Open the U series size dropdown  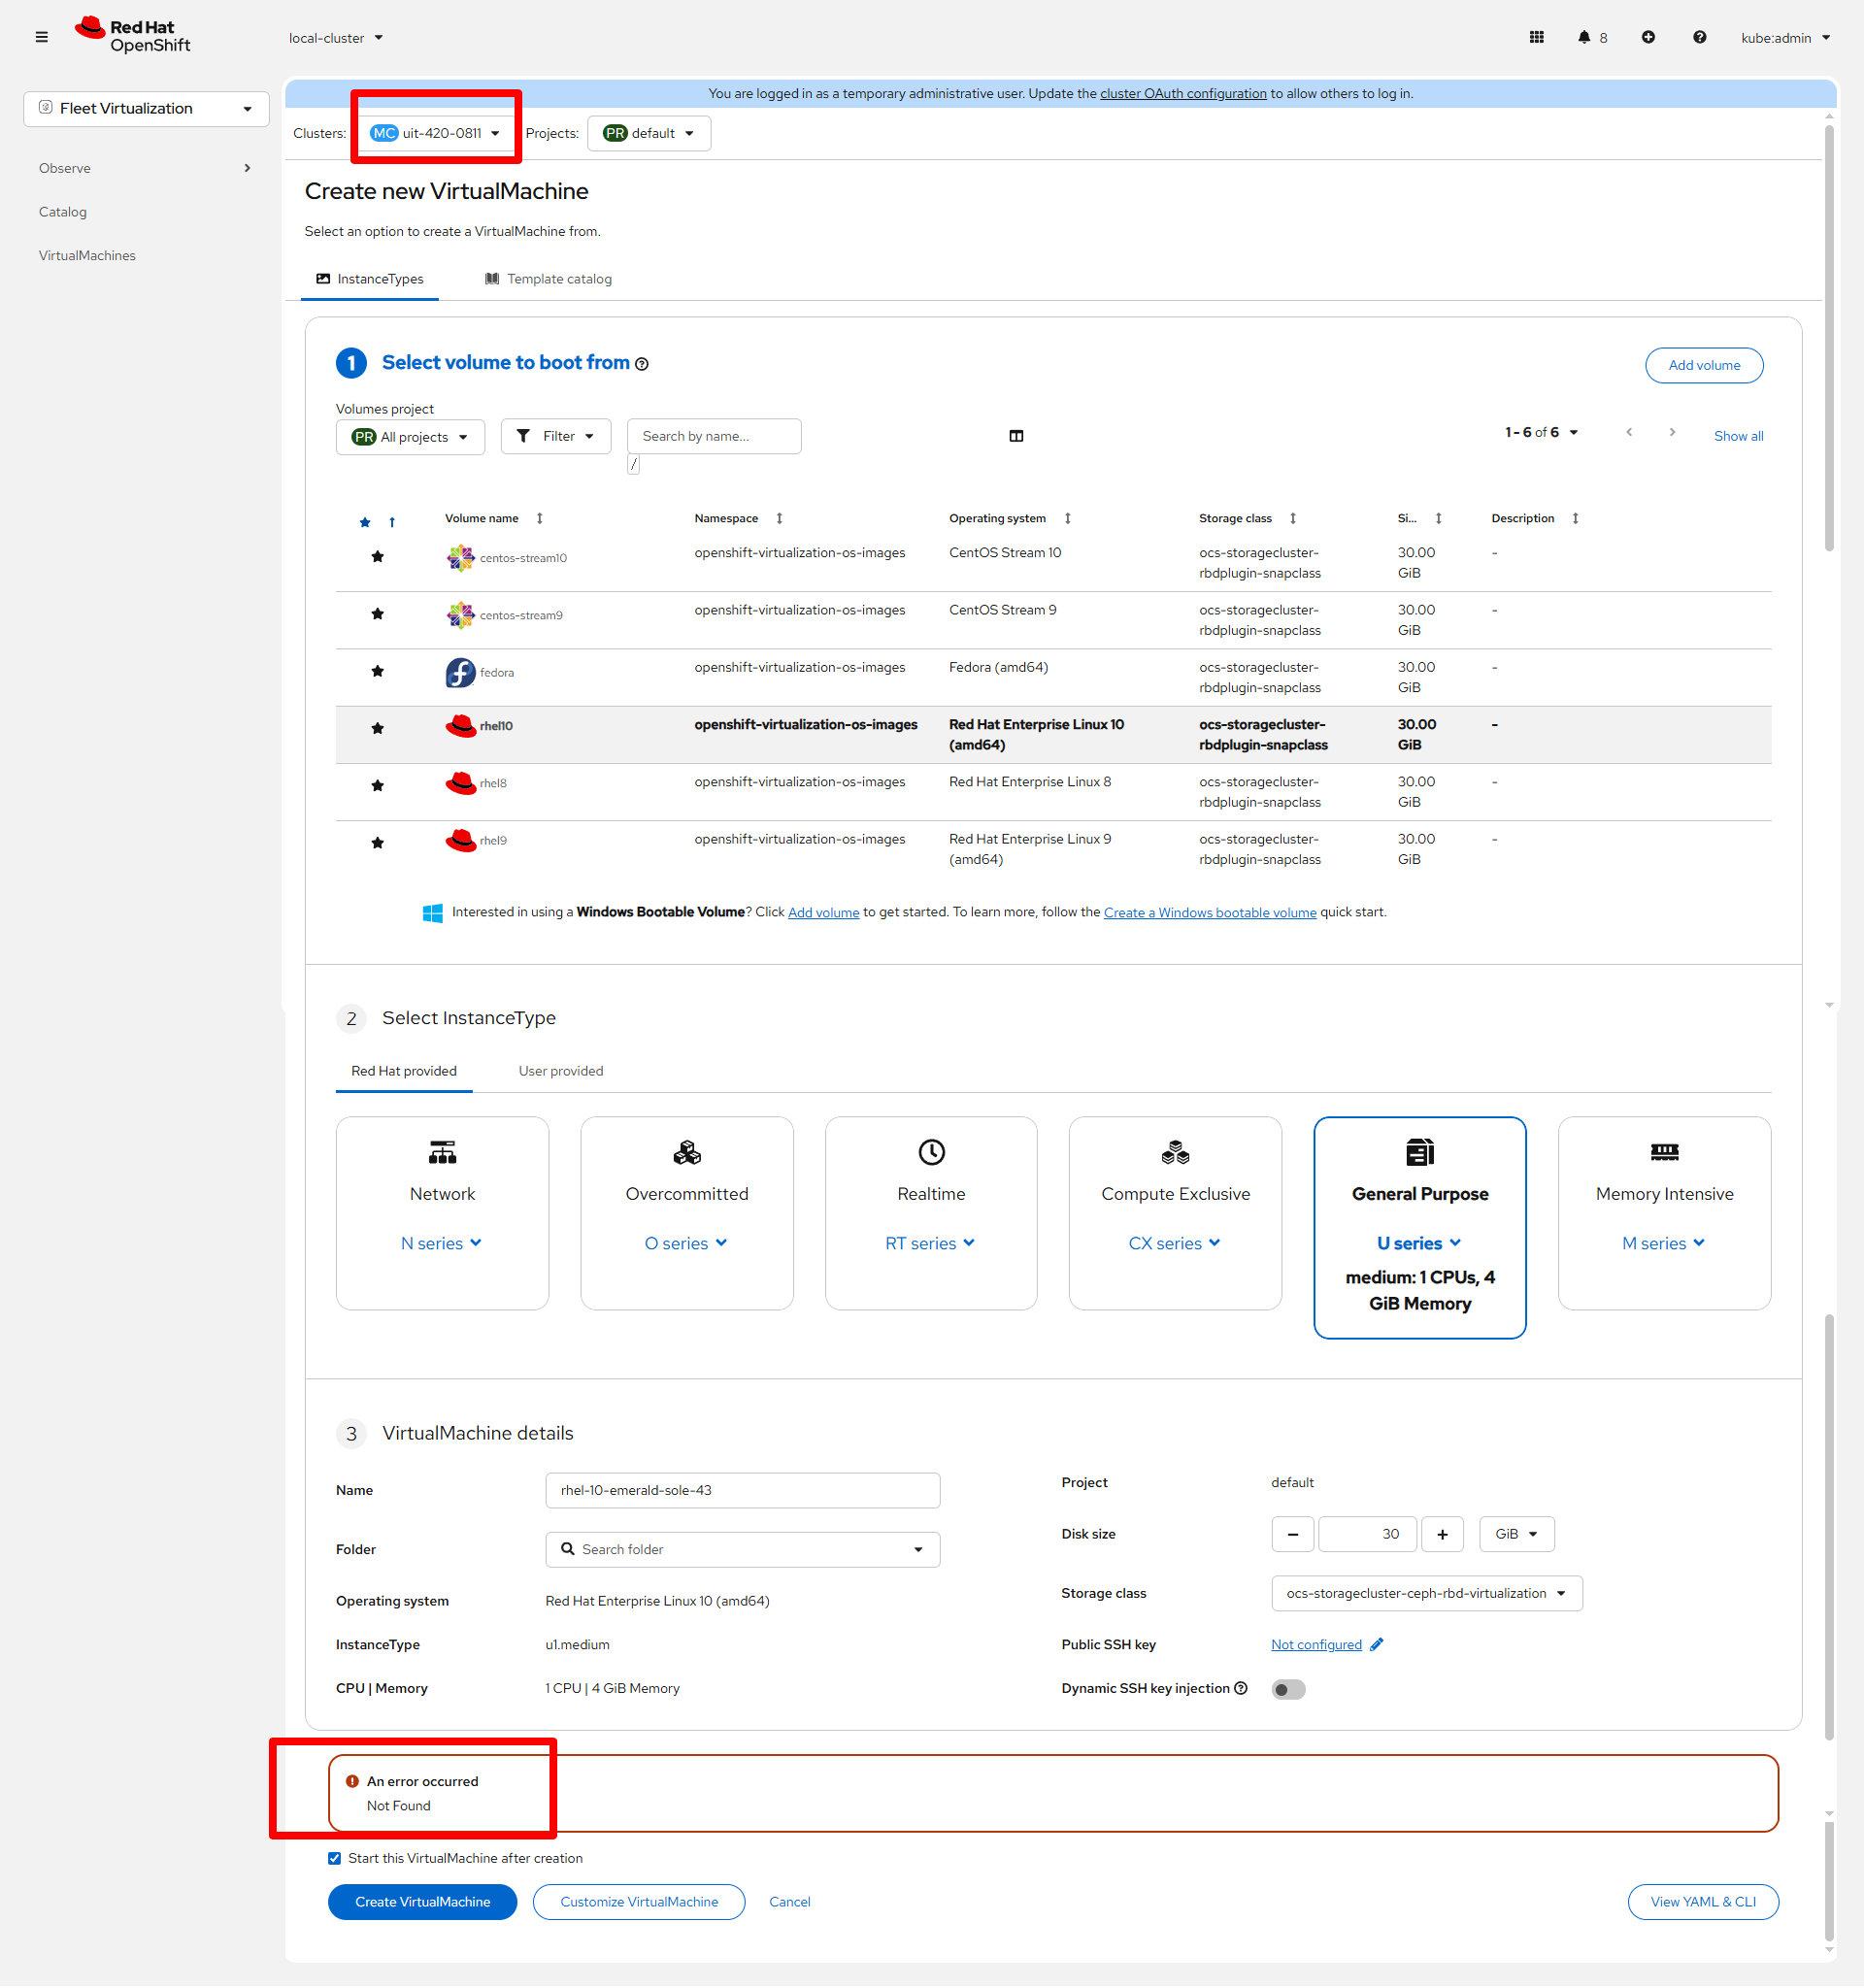[1419, 1243]
